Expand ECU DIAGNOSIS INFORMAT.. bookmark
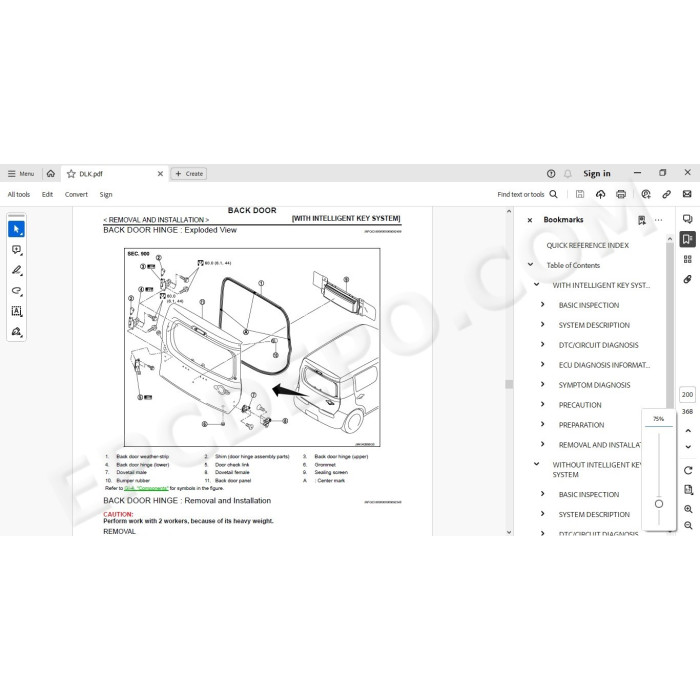 (542, 364)
